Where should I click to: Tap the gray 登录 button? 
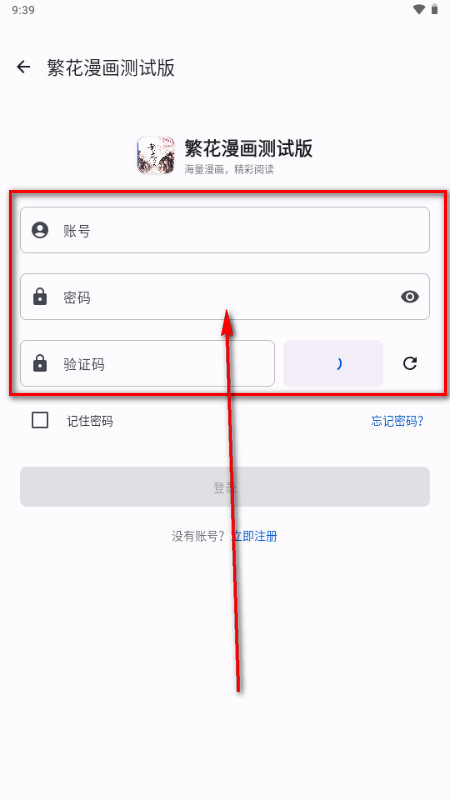pyautogui.click(x=225, y=487)
